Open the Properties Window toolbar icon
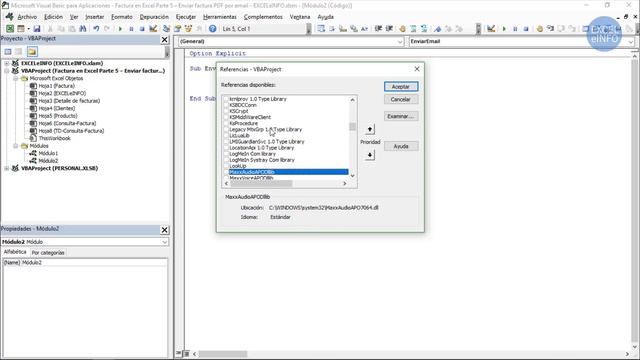This screenshot has width=640, height=360. [x=177, y=29]
